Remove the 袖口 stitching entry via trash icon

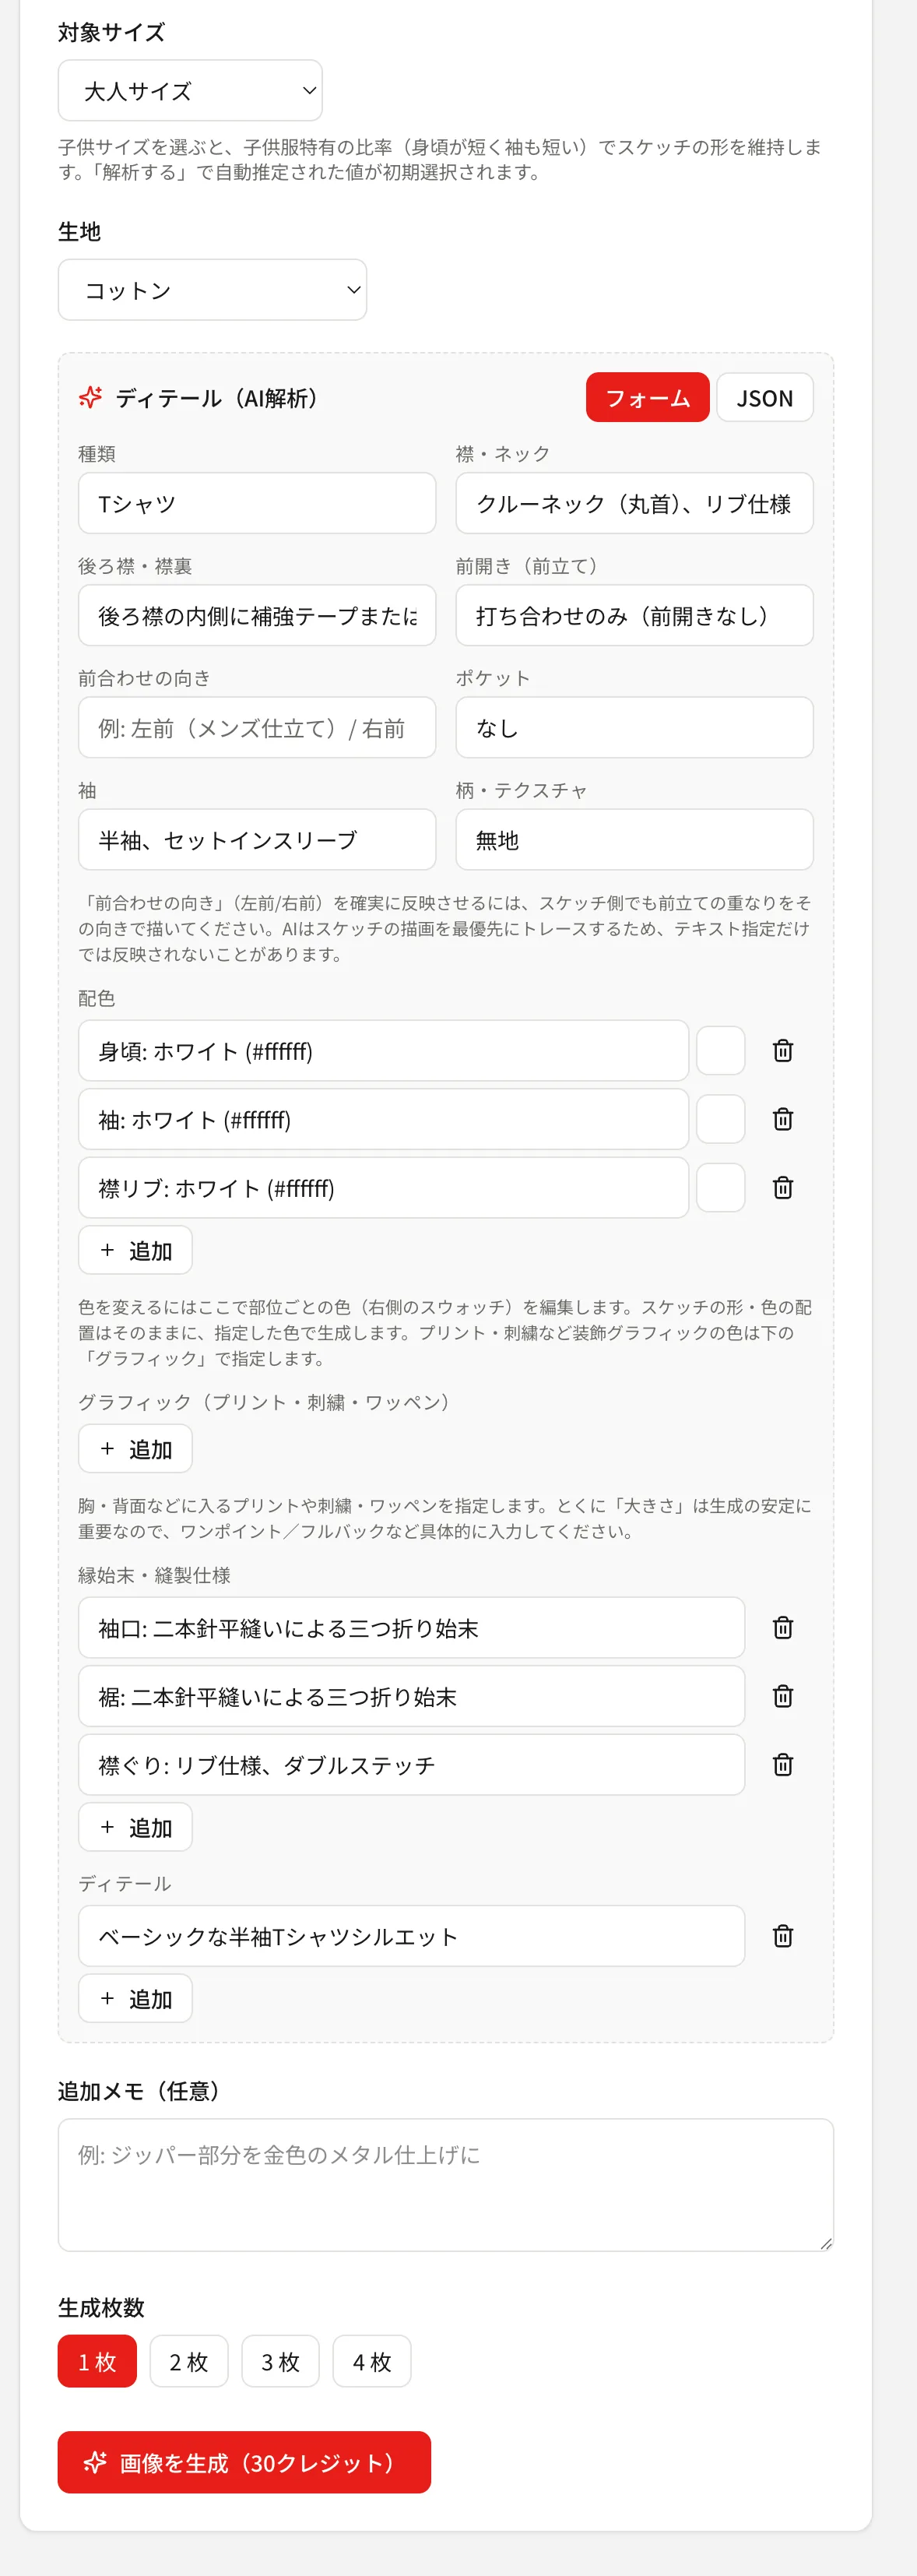click(x=783, y=1628)
